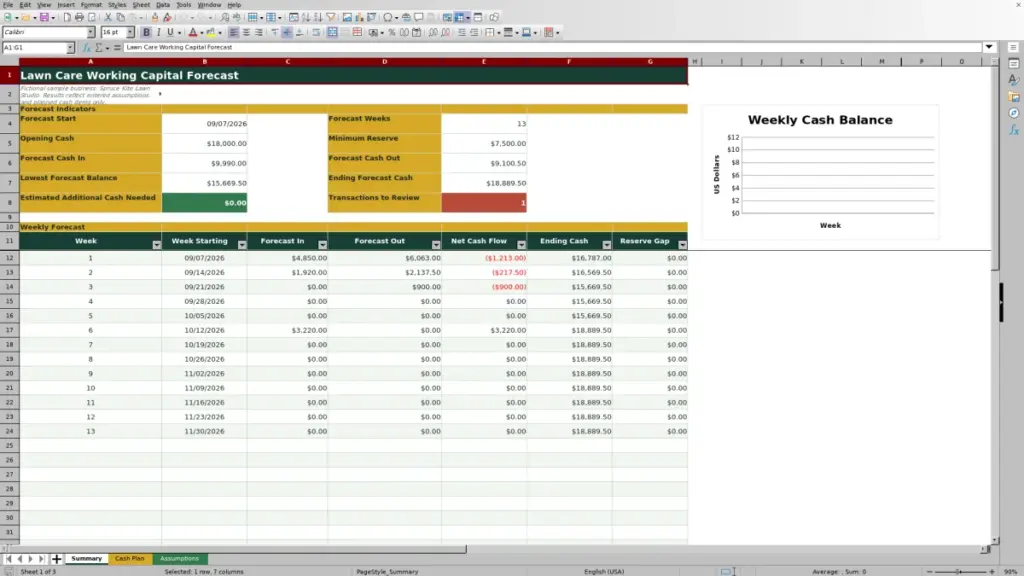Open the Week column filter dropdown
1024x576 pixels.
tap(156, 245)
